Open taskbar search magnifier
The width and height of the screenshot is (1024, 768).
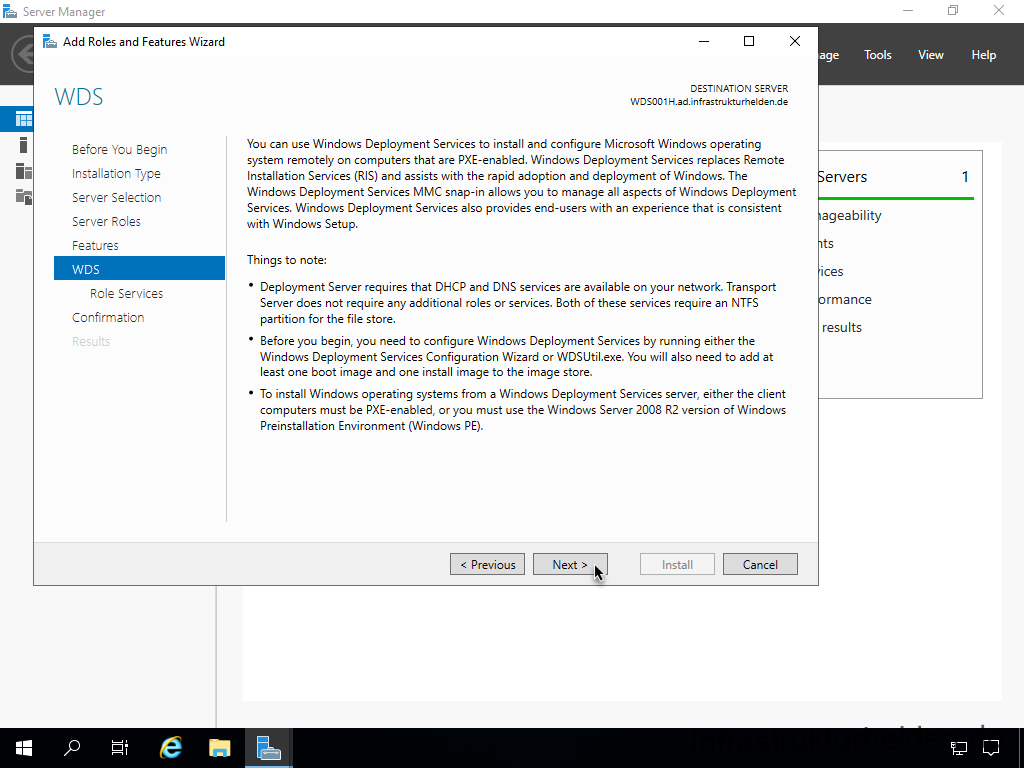click(72, 748)
